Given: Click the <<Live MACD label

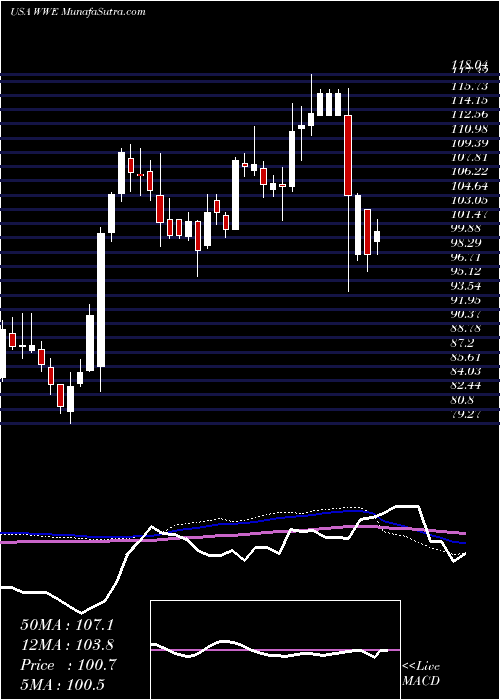Looking at the screenshot, I should coord(421,674).
